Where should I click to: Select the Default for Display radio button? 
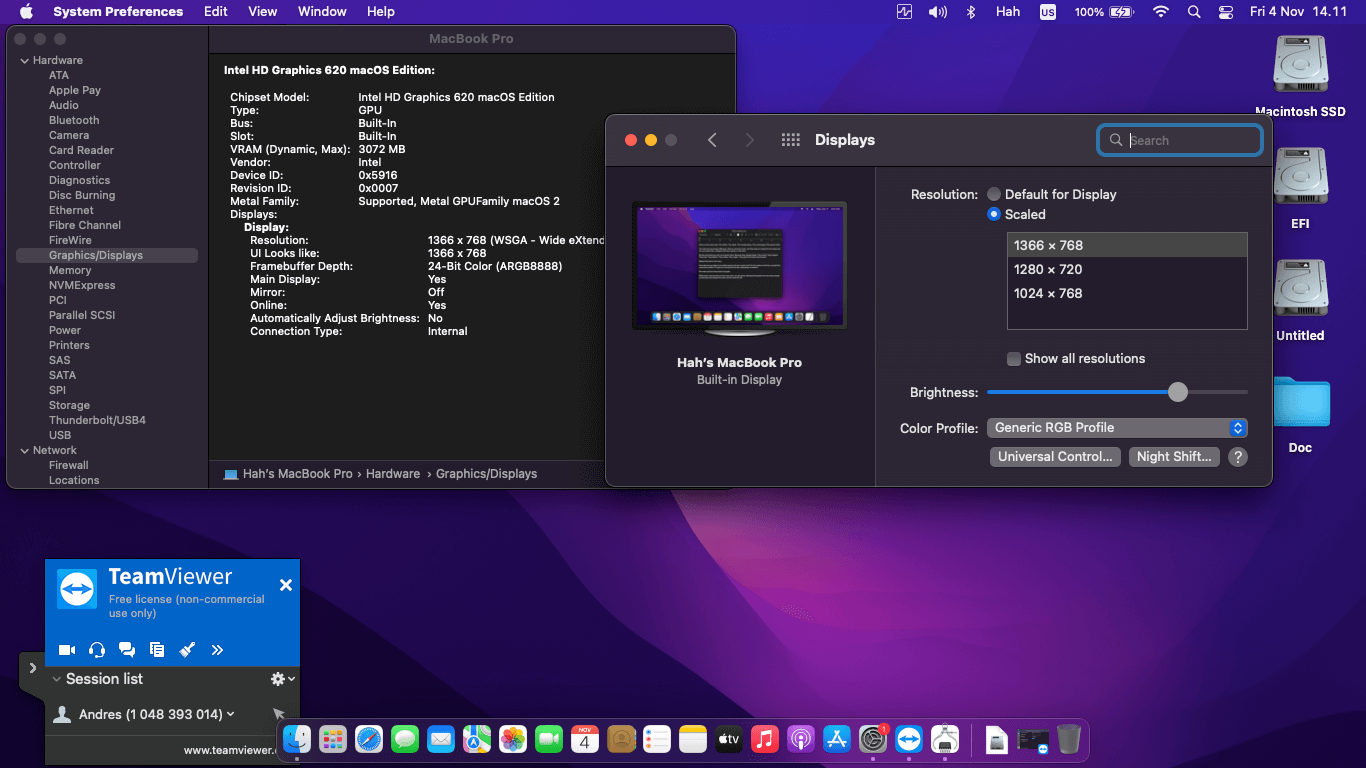[x=994, y=194]
